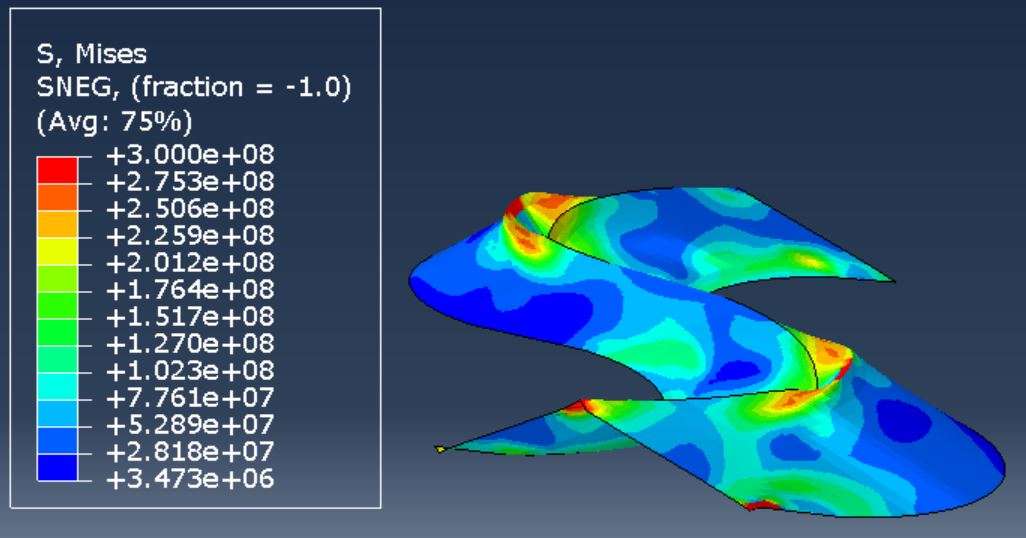Select the +2.506e+08 legend value
Viewport: 1026px width, 538px height.
pos(190,209)
